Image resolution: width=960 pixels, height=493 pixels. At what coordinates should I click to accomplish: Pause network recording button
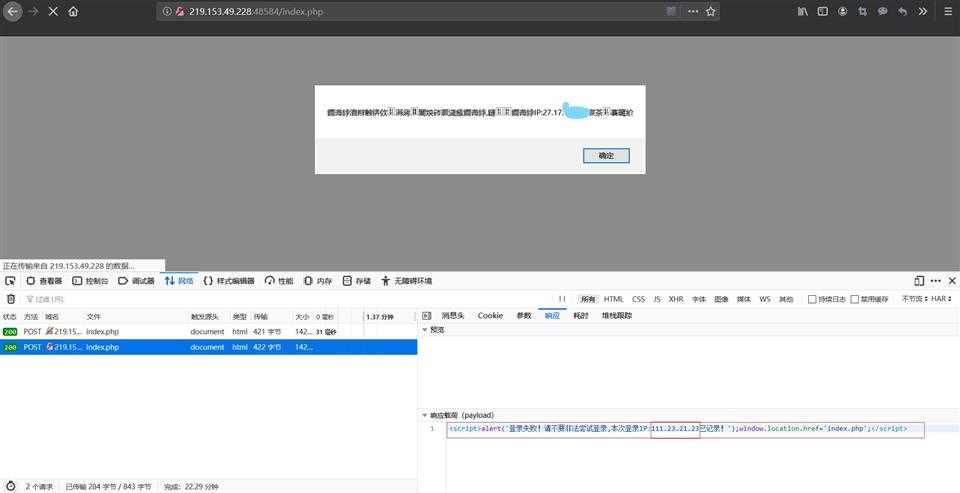point(561,299)
